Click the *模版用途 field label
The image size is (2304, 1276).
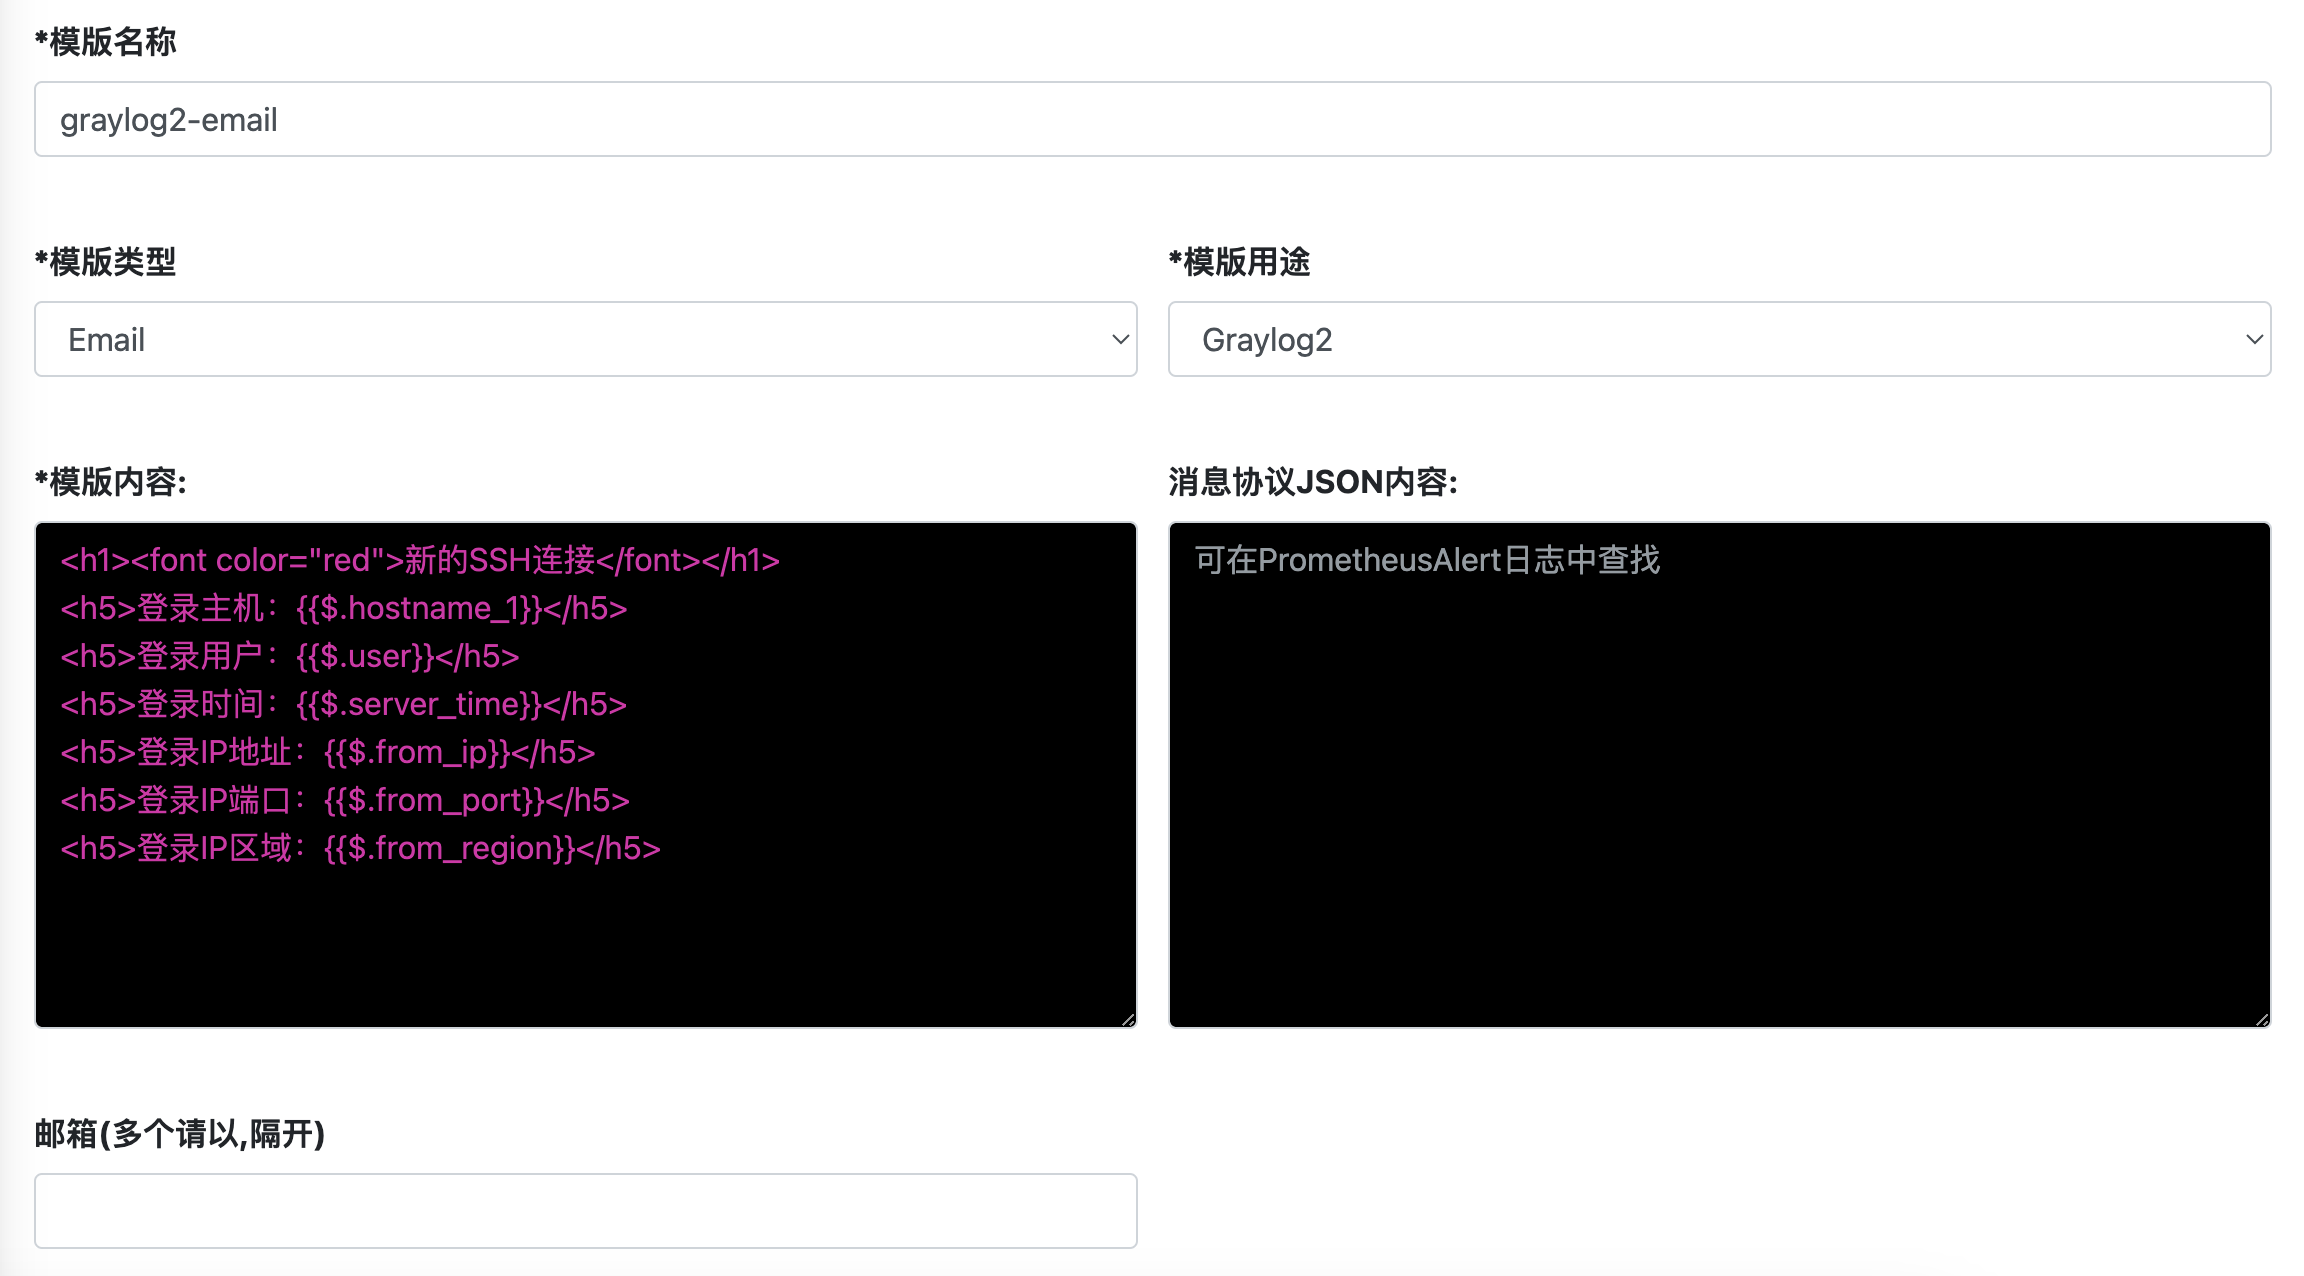(1239, 262)
